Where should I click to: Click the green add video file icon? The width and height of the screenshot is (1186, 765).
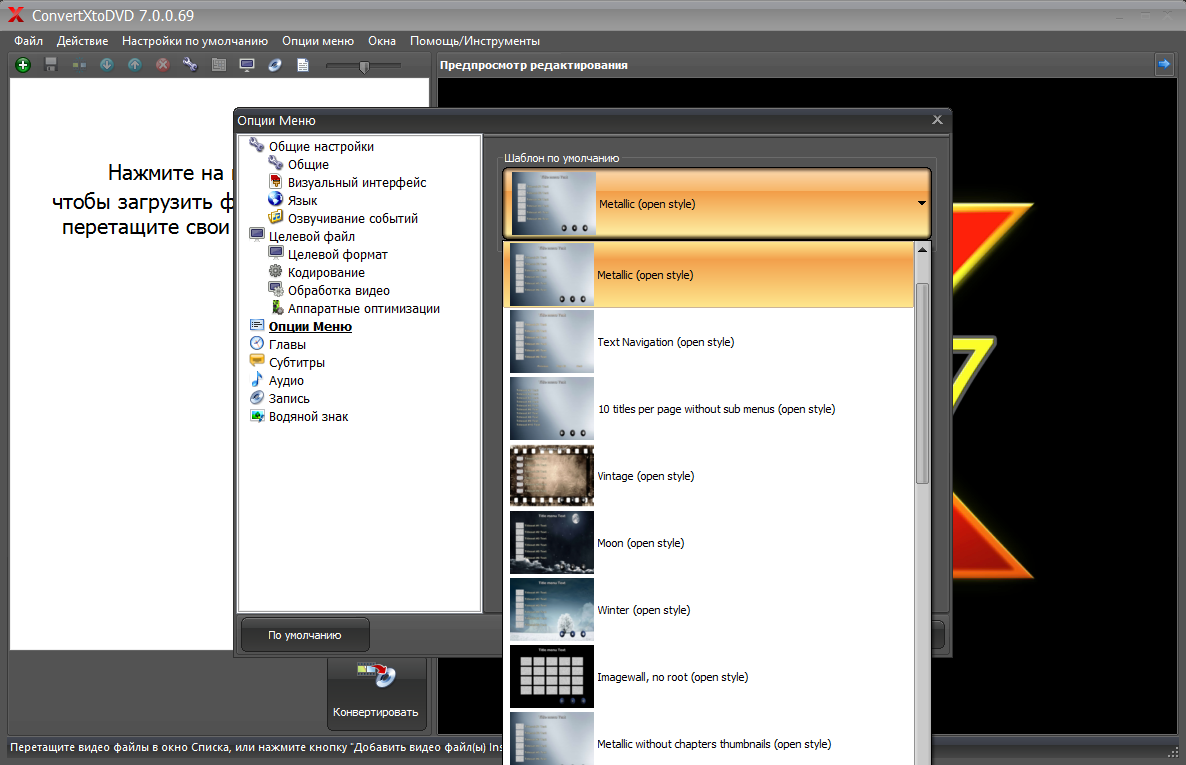pos(23,65)
